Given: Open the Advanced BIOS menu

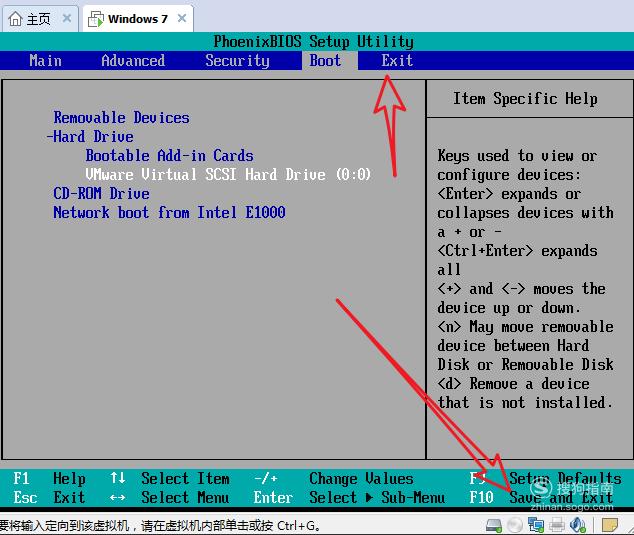Looking at the screenshot, I should 133,61.
